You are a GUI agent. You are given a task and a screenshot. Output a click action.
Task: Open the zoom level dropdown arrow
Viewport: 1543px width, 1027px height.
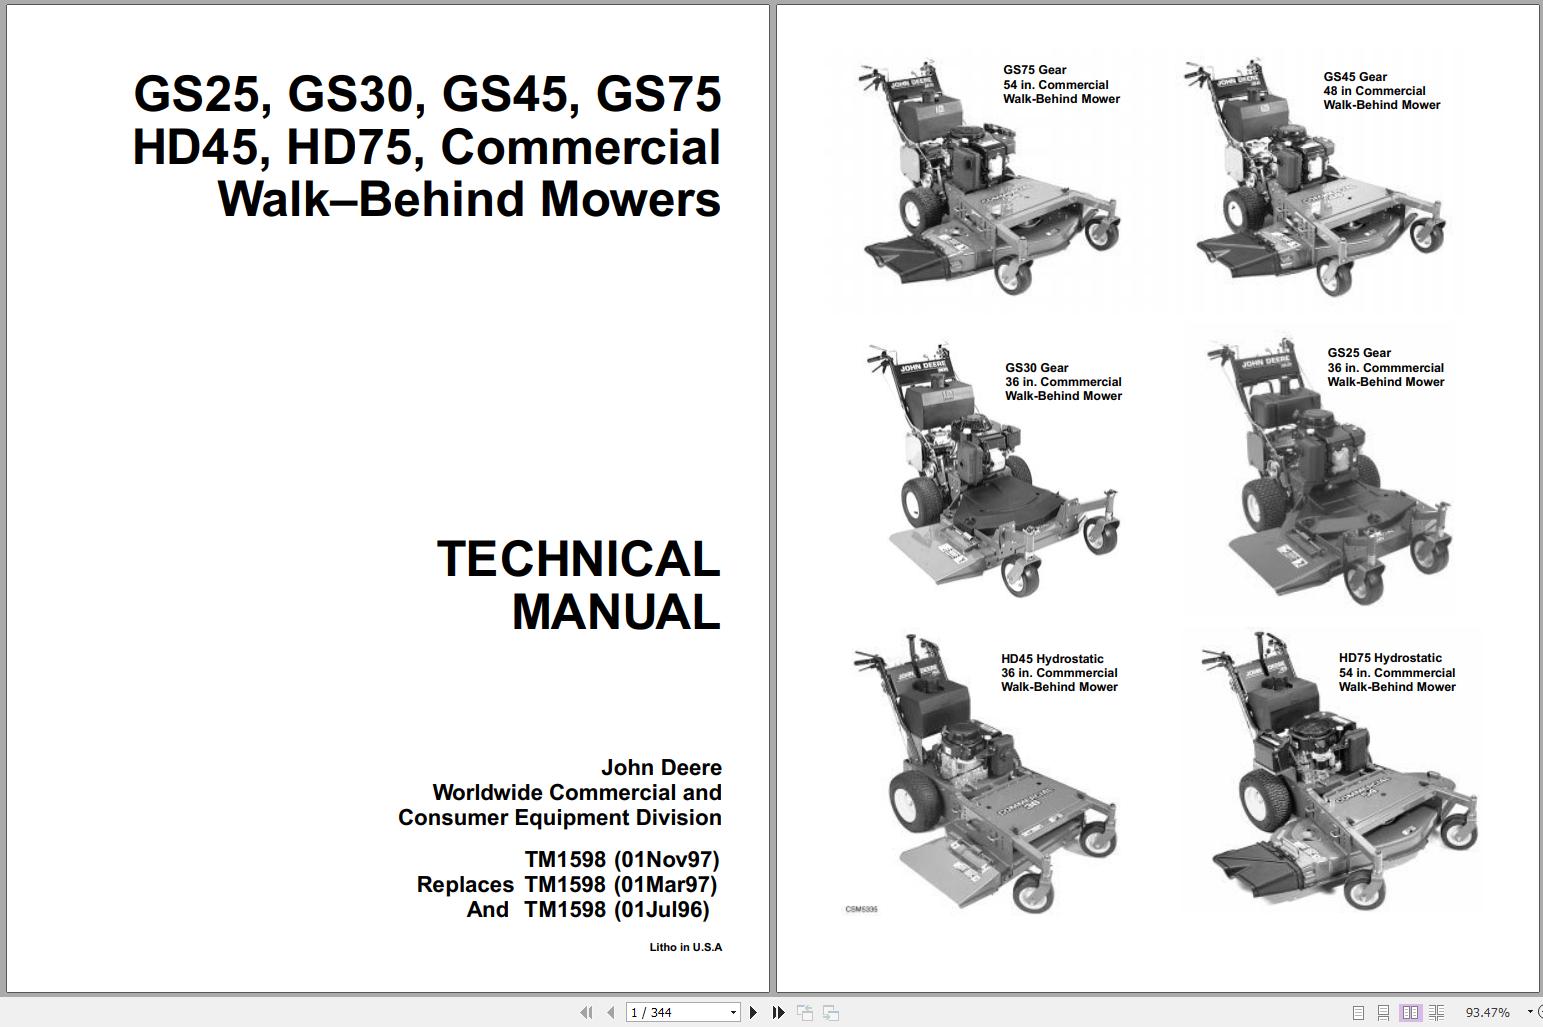coord(1530,1013)
